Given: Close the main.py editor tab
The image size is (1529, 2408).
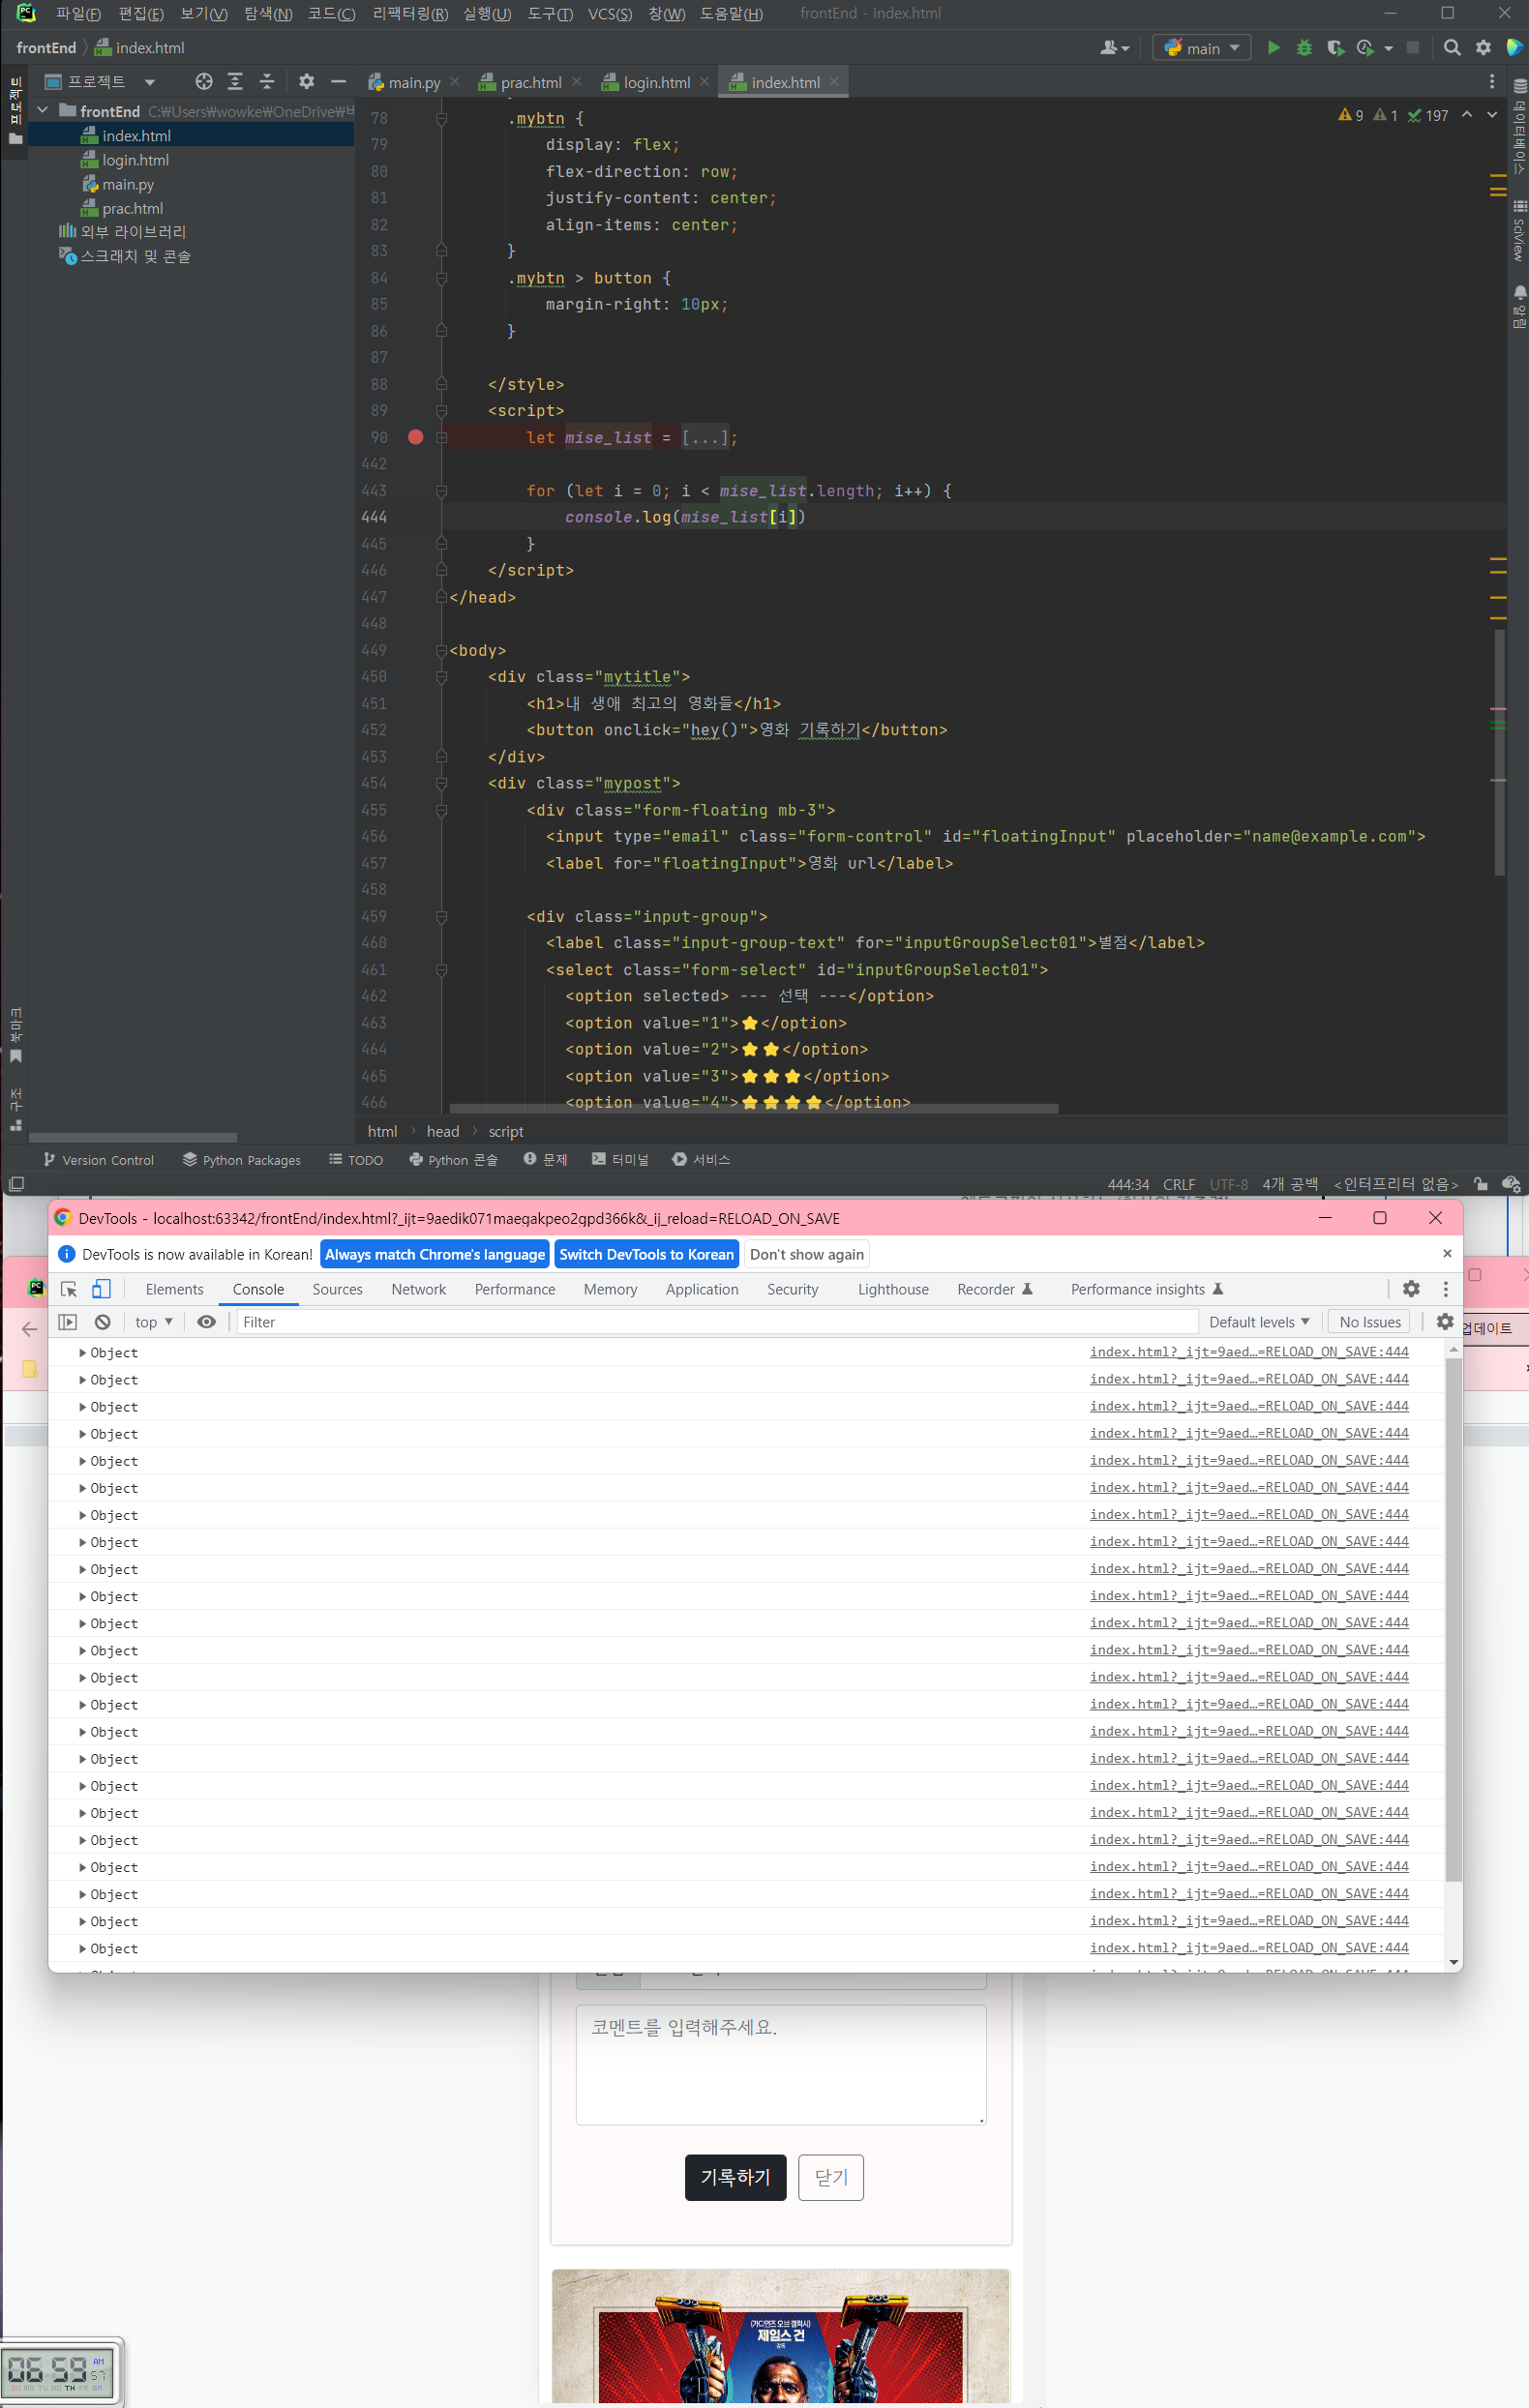Looking at the screenshot, I should [455, 82].
